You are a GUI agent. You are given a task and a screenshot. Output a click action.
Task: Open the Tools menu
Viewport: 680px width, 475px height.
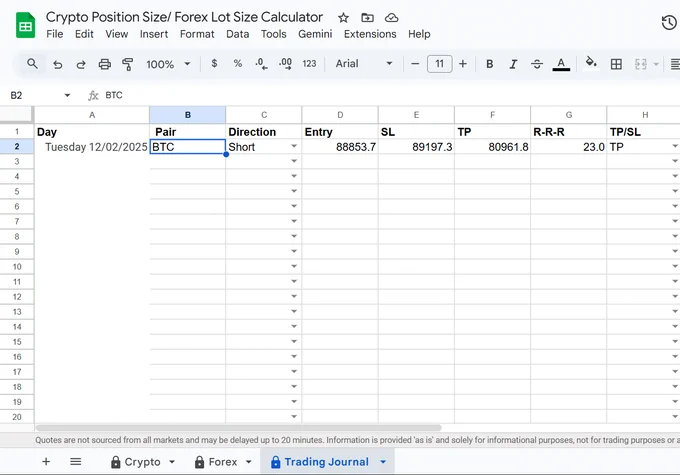(x=274, y=34)
